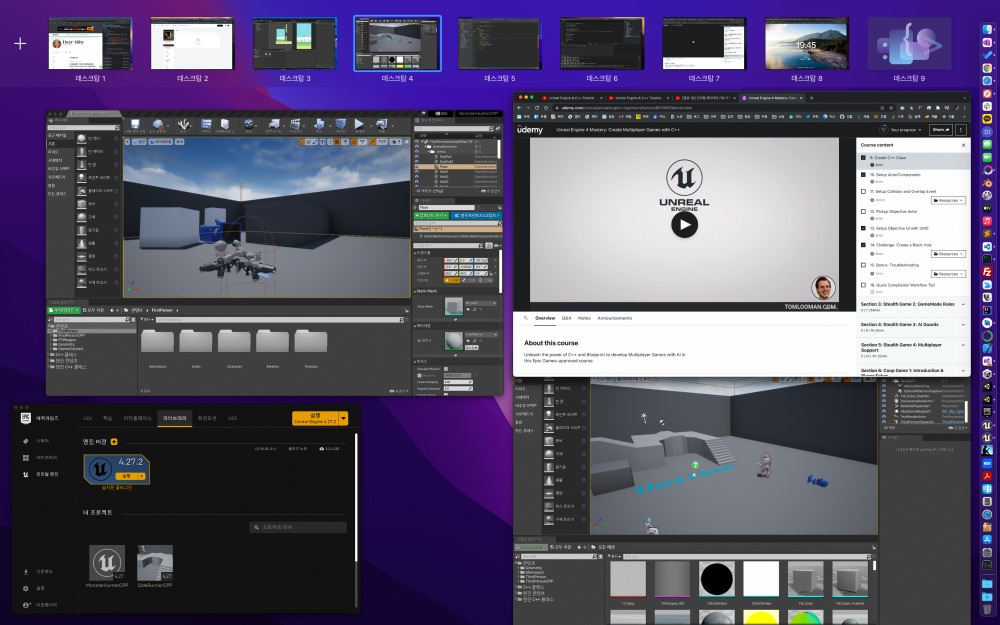
Task: Click Udemy logo in browser page
Action: [530, 129]
